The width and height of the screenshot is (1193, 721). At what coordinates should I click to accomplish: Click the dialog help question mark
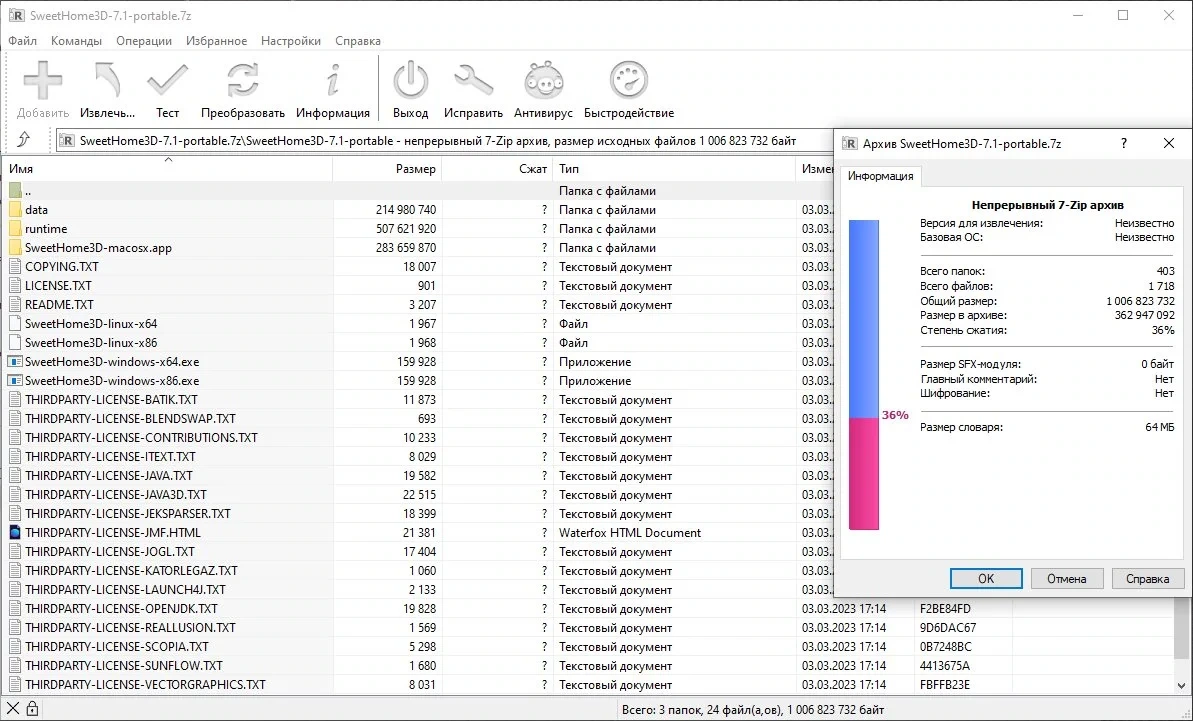[x=1124, y=143]
